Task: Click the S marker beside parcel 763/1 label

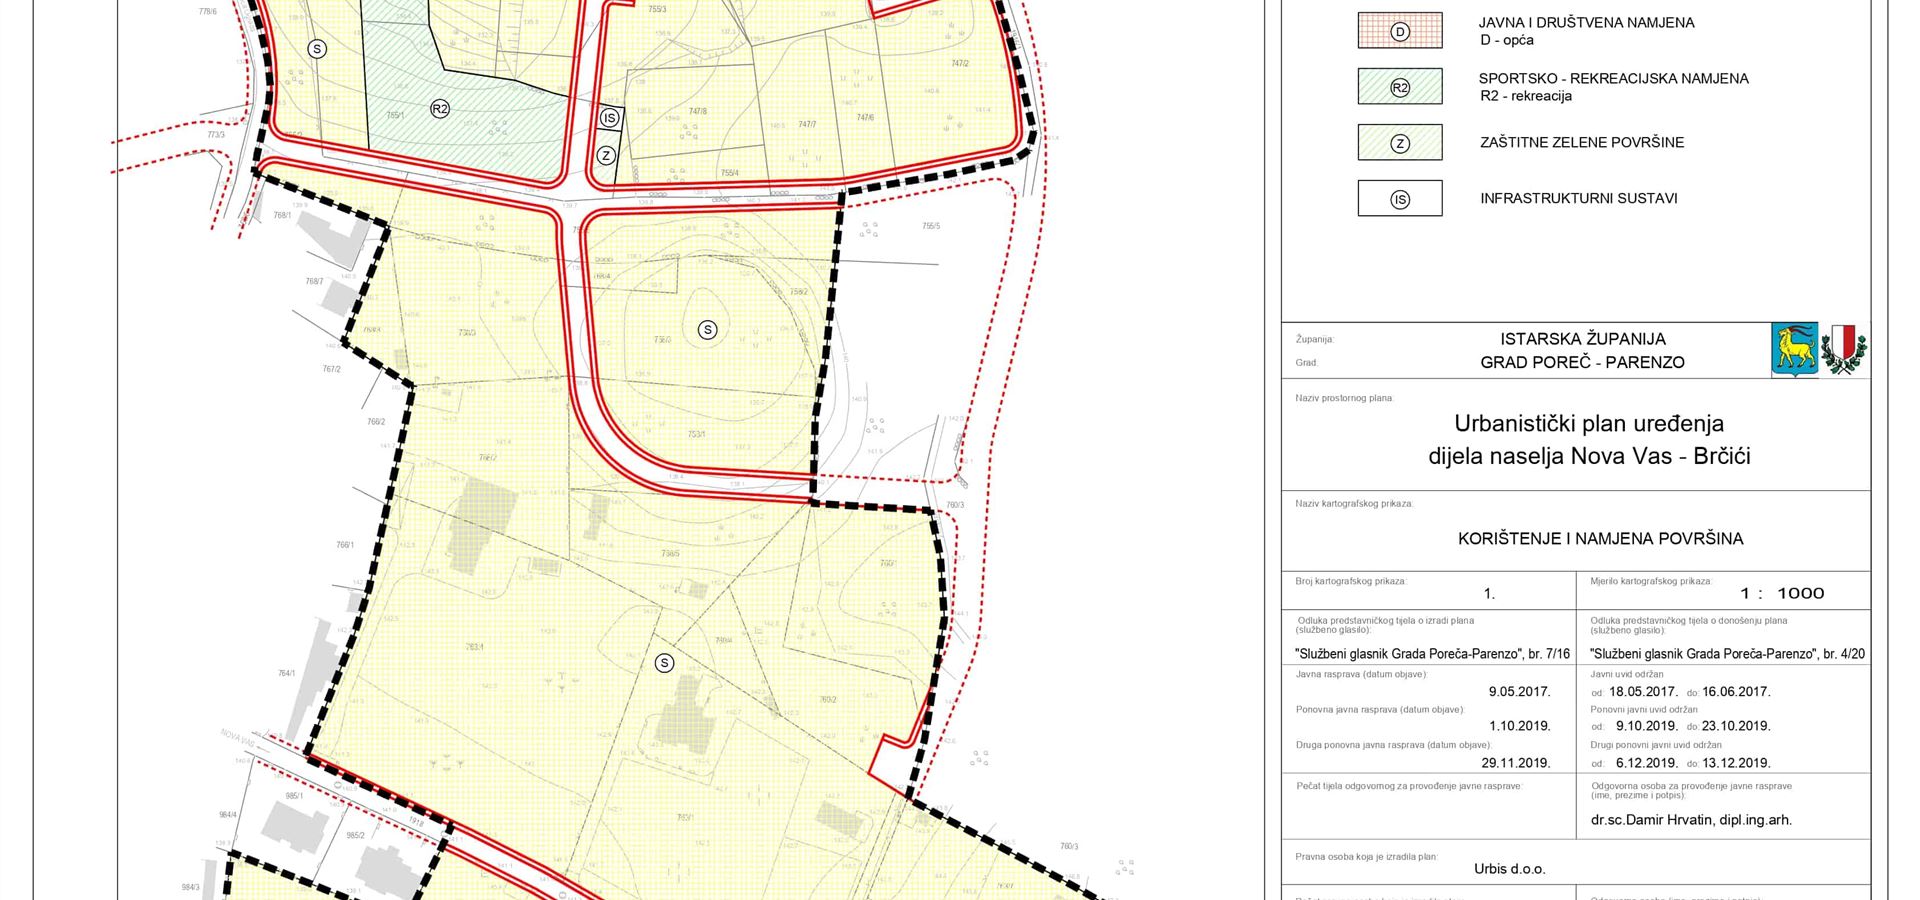Action: (x=664, y=663)
